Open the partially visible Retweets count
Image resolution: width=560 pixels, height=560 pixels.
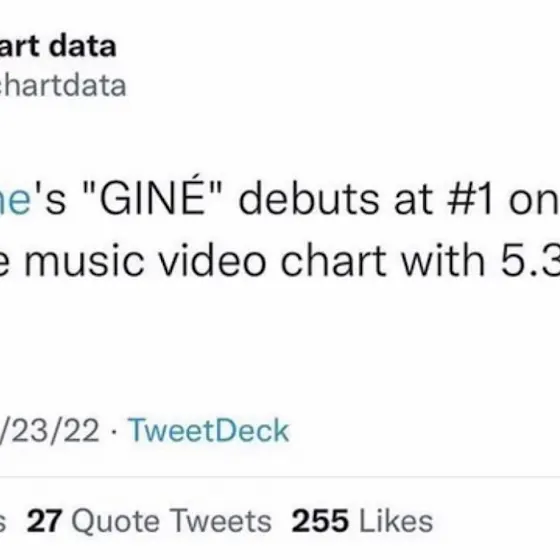pyautogui.click(x=3, y=522)
